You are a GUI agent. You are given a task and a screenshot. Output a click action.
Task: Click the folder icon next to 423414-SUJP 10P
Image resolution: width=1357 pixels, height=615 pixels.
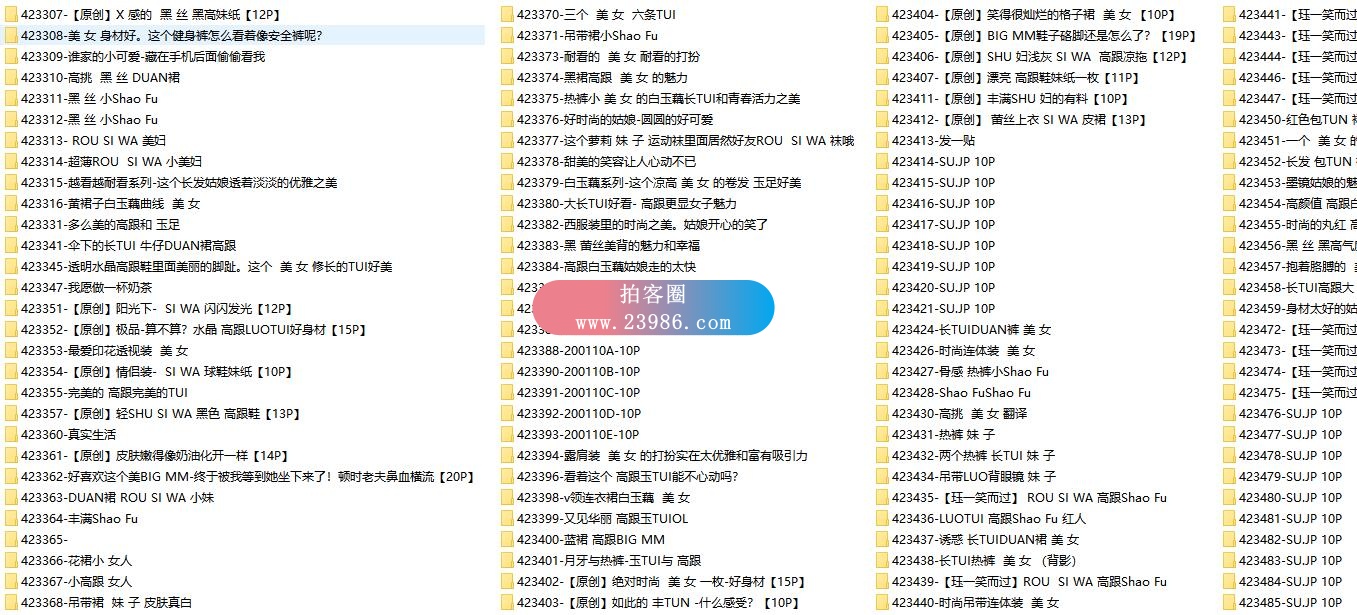point(882,162)
